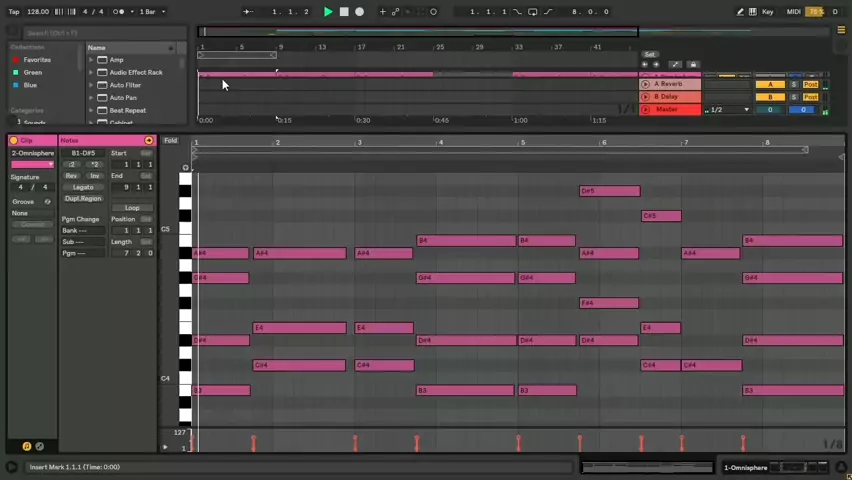Toggle Draw Mode pencil icon
This screenshot has width=852, height=480.
(x=740, y=11)
